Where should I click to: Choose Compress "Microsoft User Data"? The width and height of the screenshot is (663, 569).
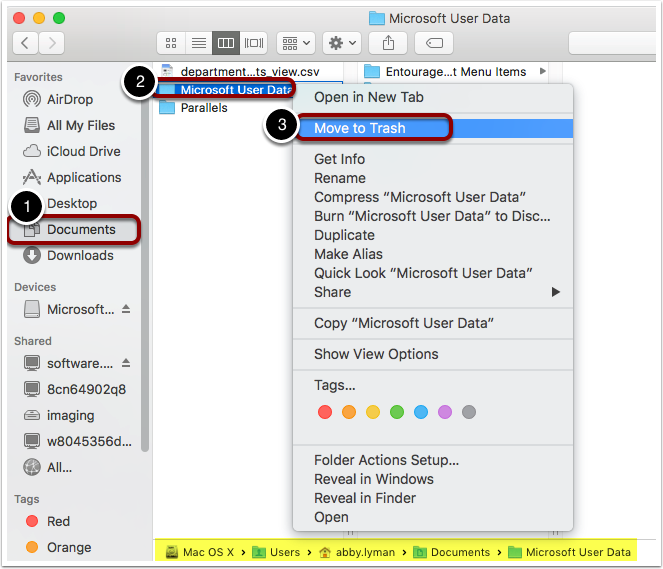pyautogui.click(x=433, y=197)
